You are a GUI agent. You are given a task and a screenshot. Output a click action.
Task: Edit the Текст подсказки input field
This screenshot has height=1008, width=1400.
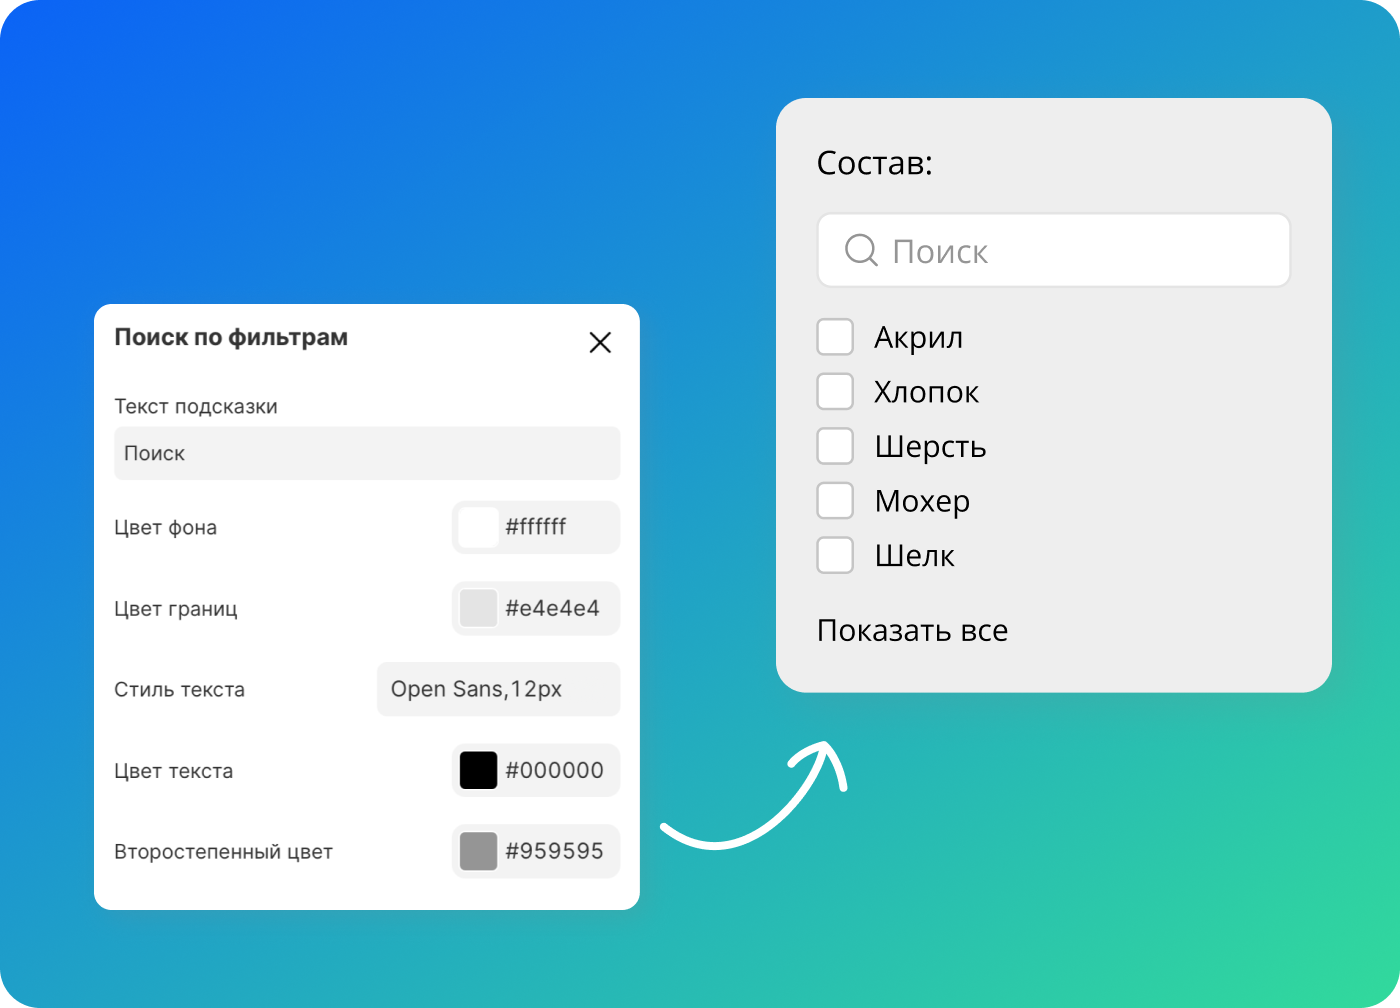(367, 454)
